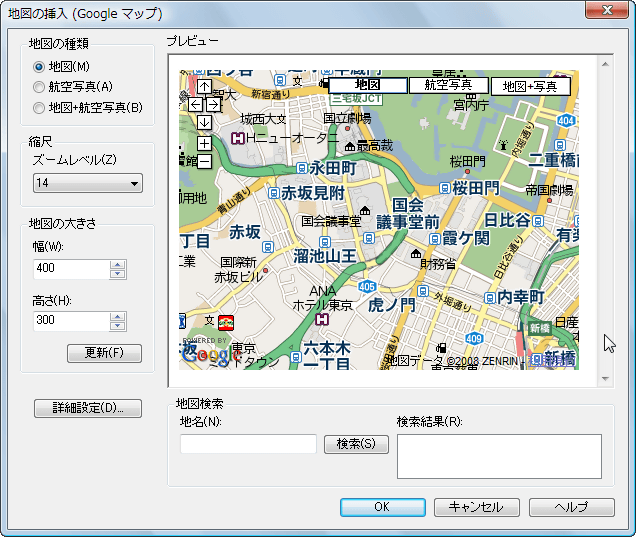The height and width of the screenshot is (537, 636).
Task: Click in the 幅(W) width field showing 400
Action: coord(71,269)
